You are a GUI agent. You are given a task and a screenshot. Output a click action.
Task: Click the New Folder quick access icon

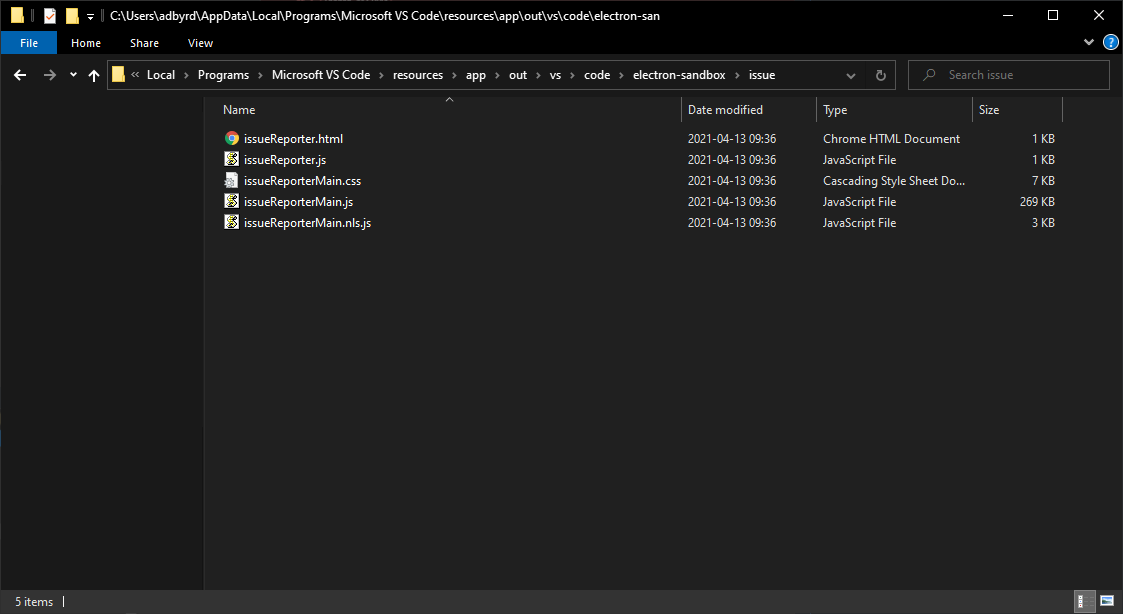point(72,15)
